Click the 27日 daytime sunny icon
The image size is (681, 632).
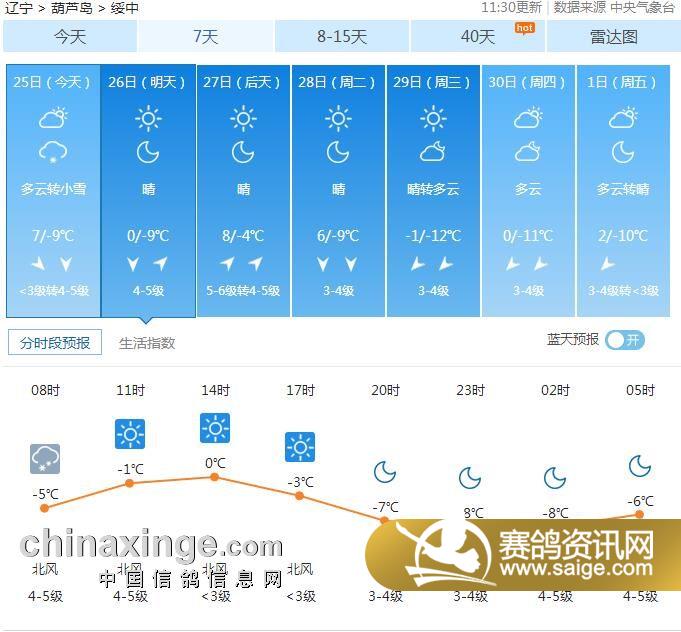pos(243,118)
